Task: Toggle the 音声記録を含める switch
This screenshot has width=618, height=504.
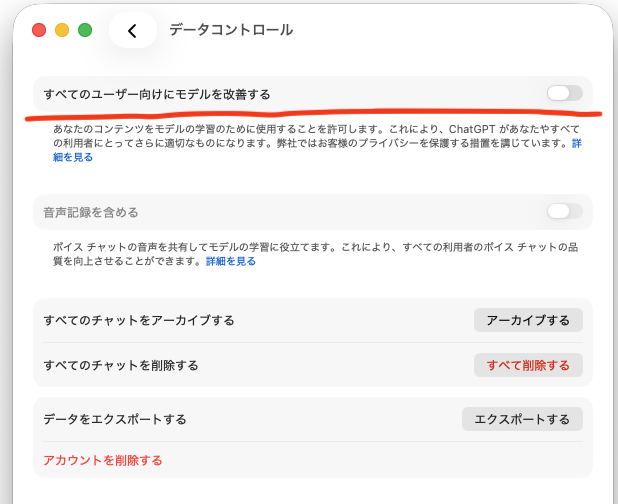Action: point(564,211)
